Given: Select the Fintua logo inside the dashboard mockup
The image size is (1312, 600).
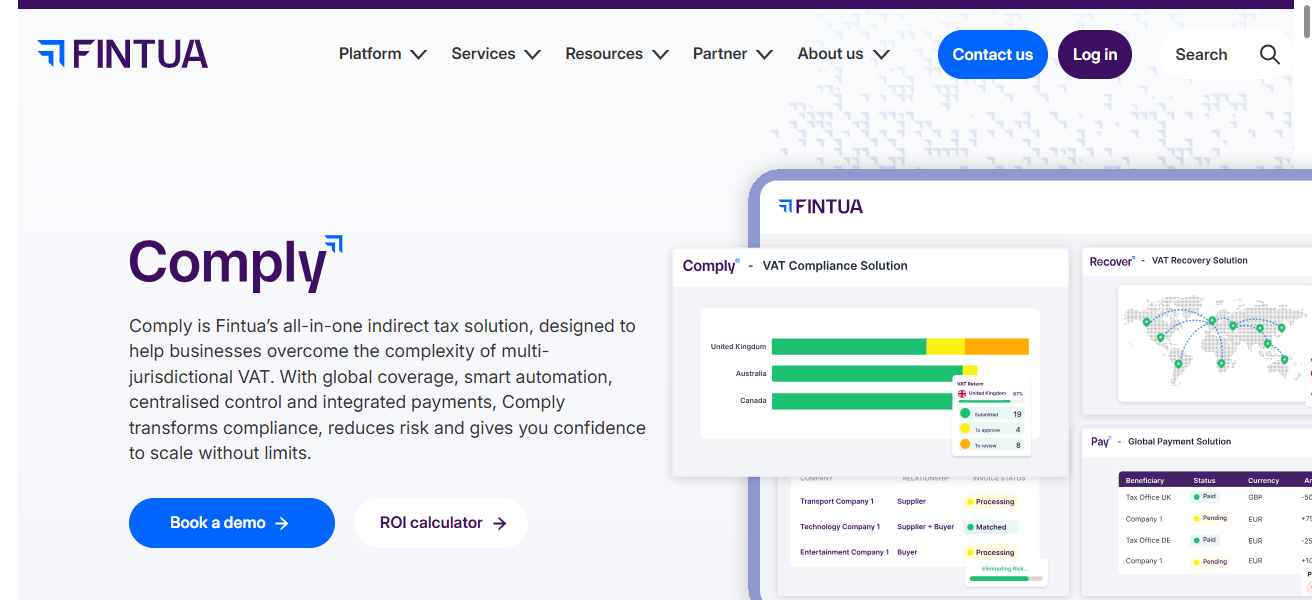Looking at the screenshot, I should (818, 206).
